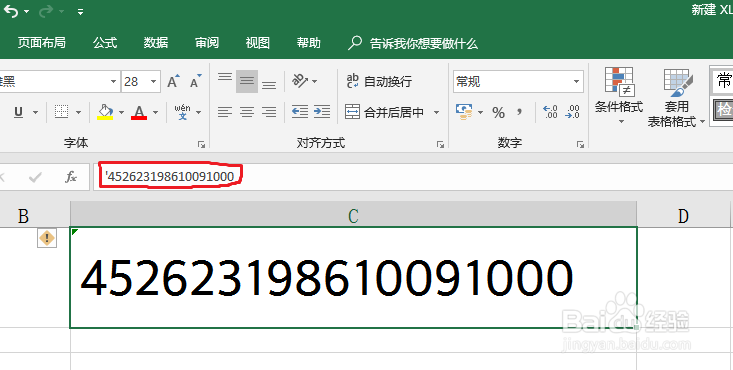Apply percent style
Screen dimensions: 733x370
[x=498, y=112]
